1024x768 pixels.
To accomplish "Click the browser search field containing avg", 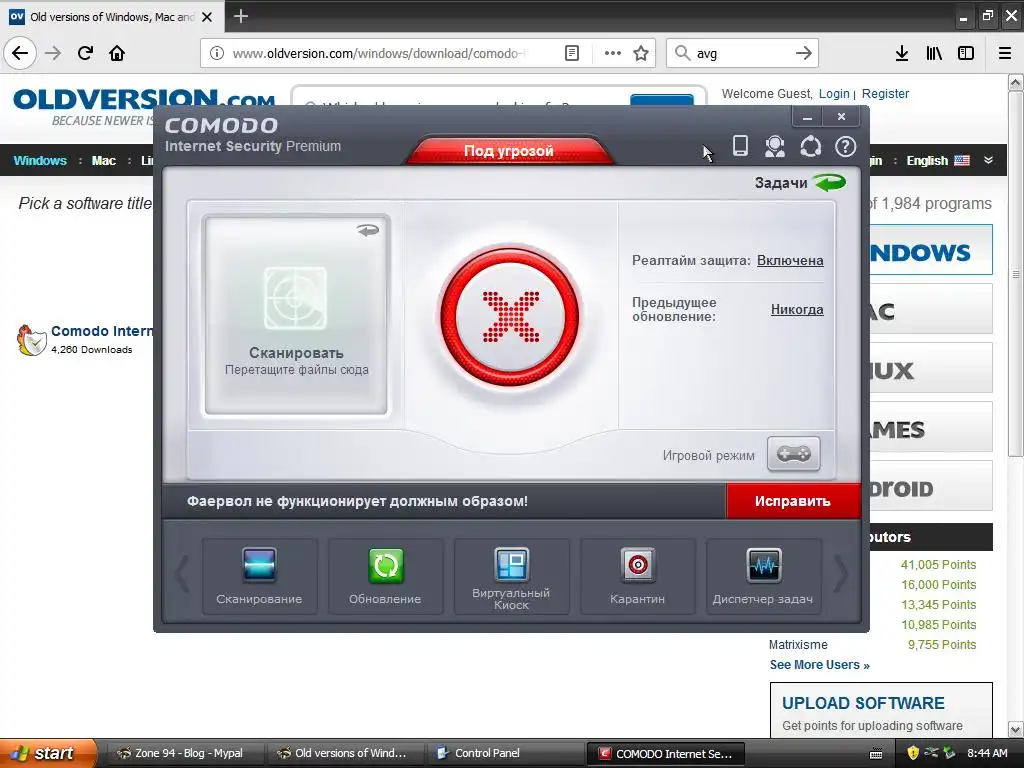I will [x=743, y=54].
